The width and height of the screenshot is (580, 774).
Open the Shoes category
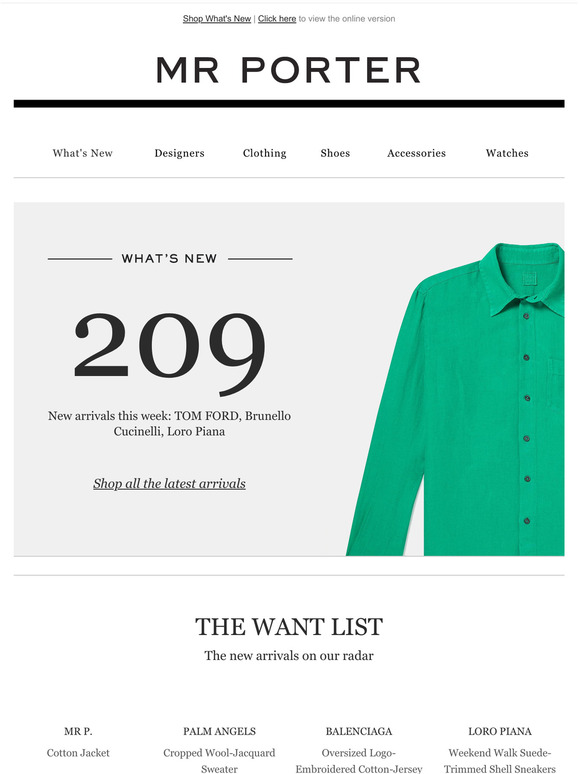coord(335,153)
